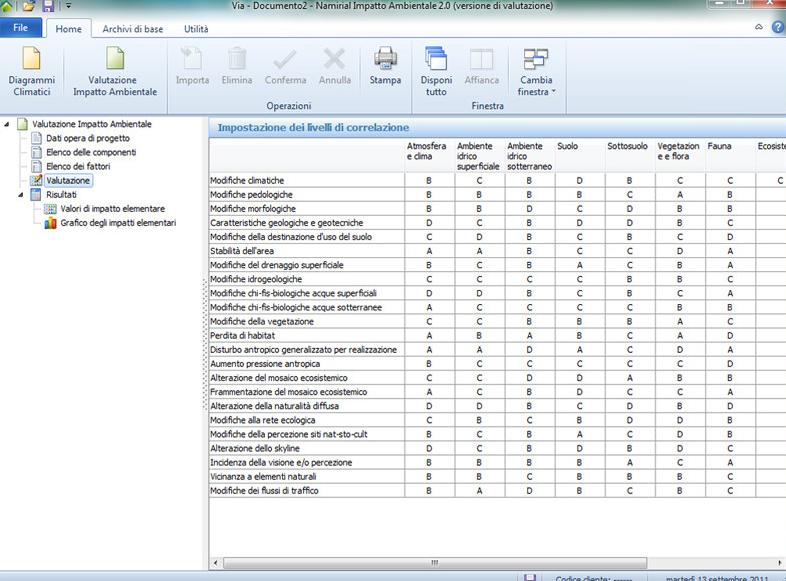Click Disponi tutto to arrange windows
This screenshot has height=581, width=786.
click(x=436, y=70)
